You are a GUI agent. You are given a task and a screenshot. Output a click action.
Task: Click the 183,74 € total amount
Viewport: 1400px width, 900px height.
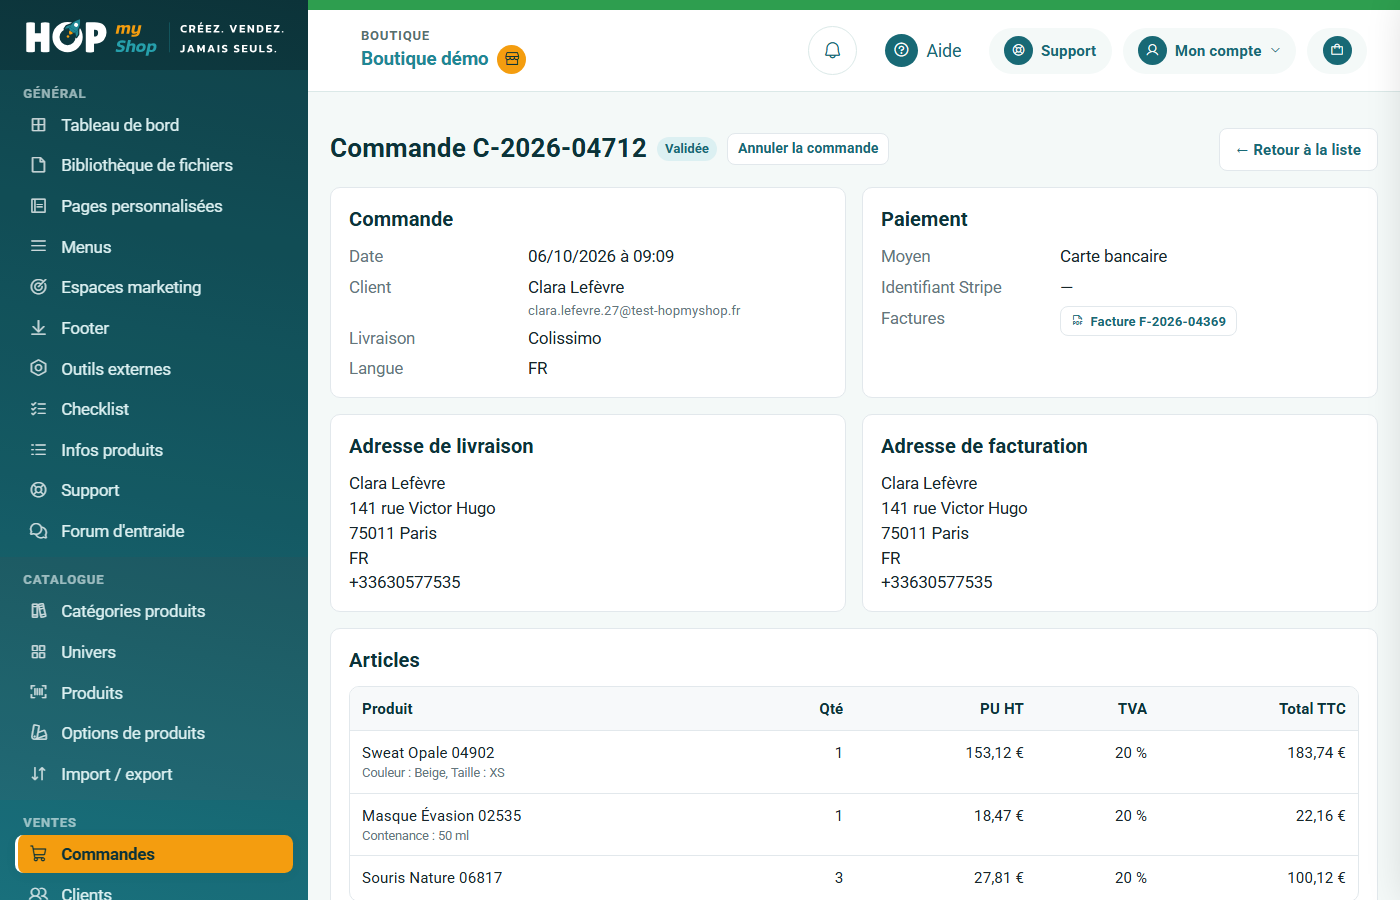[x=1316, y=753]
